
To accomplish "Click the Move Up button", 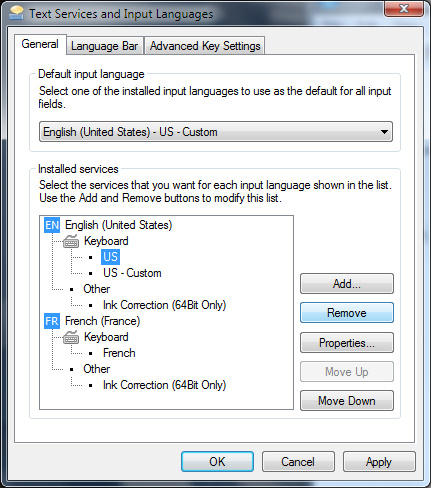I will [347, 371].
